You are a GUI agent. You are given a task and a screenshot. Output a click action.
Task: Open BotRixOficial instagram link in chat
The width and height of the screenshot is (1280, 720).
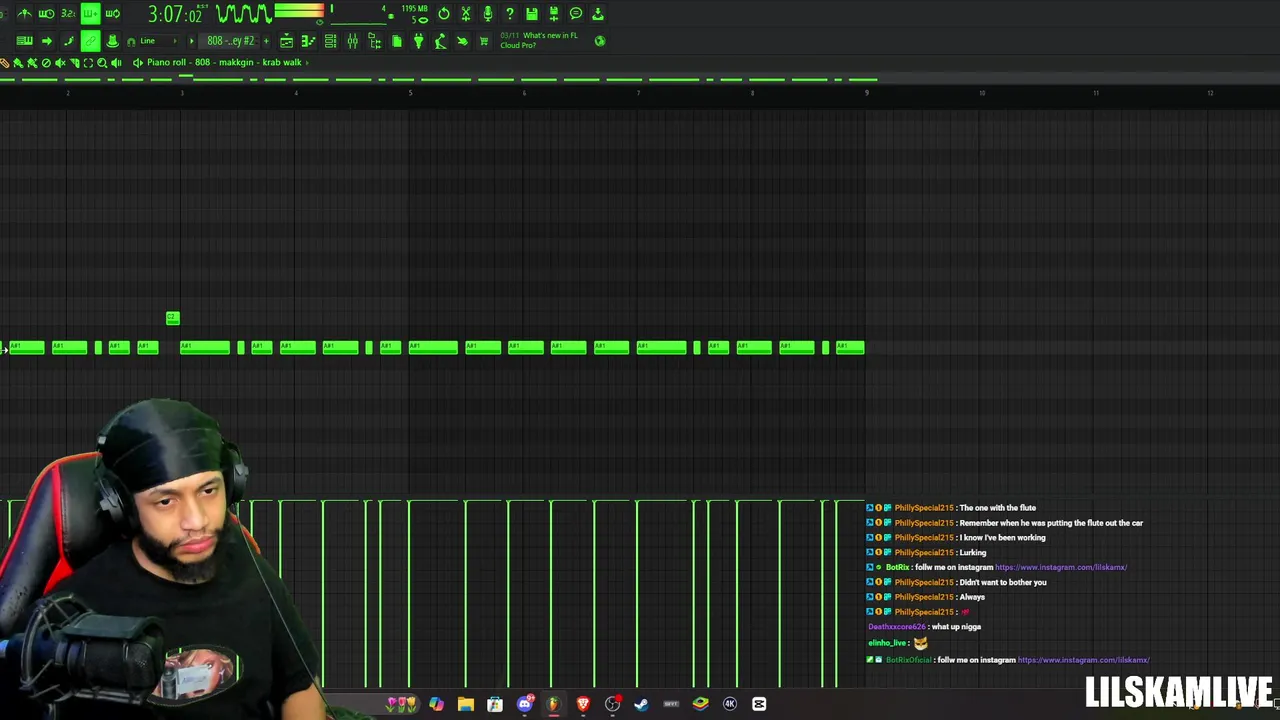coord(1084,660)
